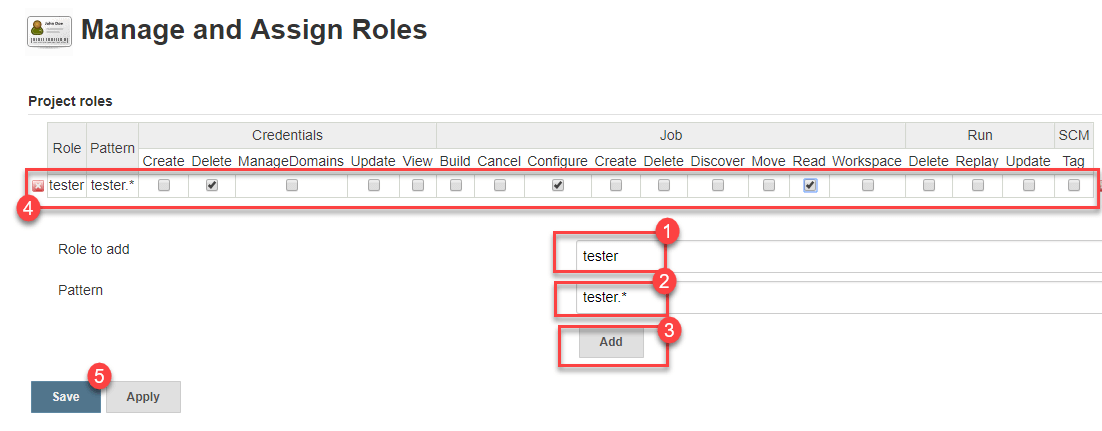Click the red delete icon for tester role
1102x431 pixels.
pos(37,185)
